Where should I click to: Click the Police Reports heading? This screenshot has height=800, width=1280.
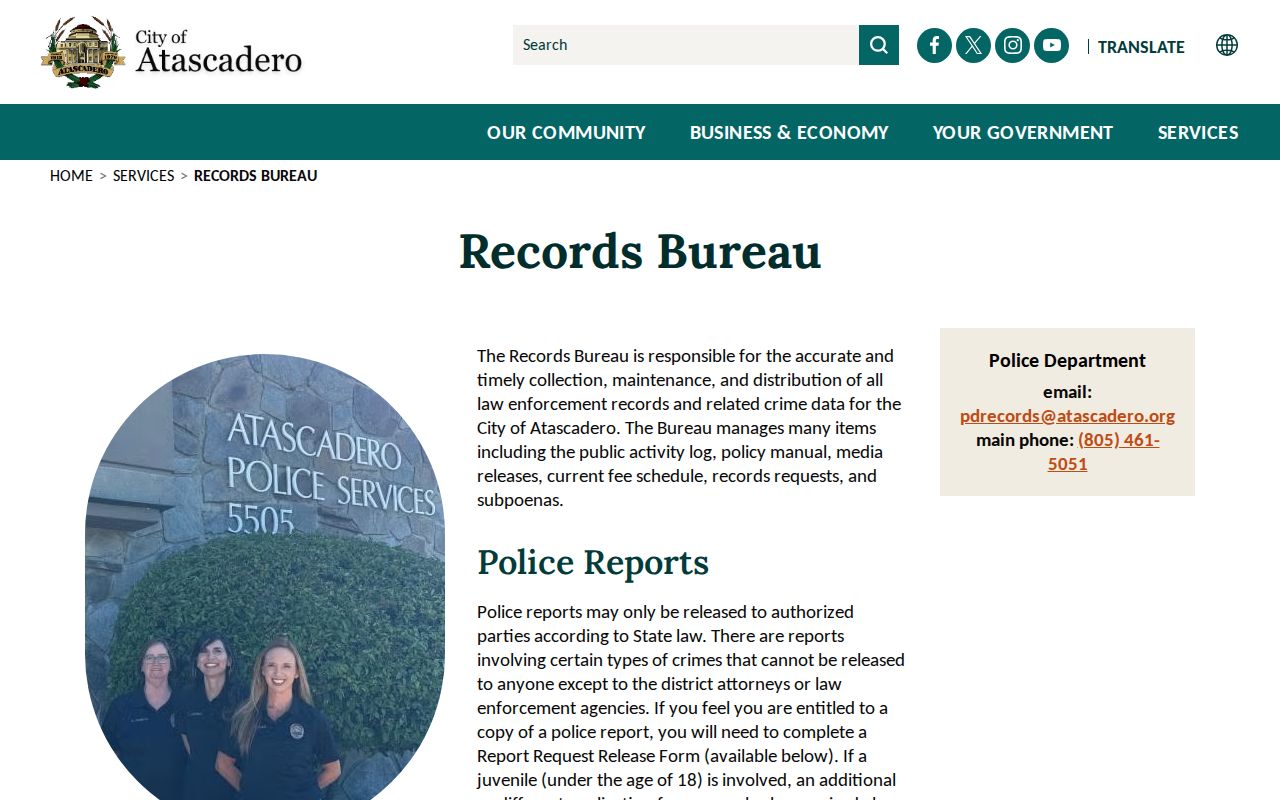pos(593,562)
